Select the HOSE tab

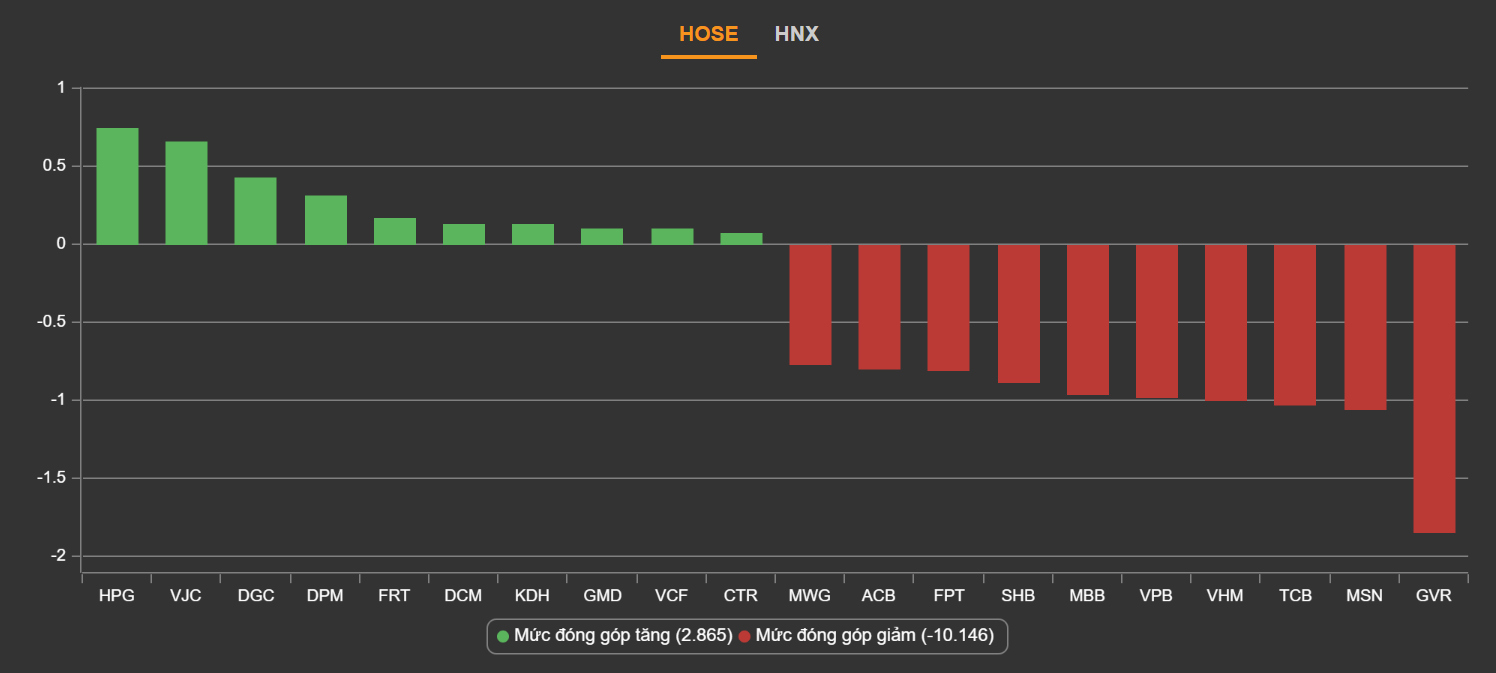point(708,34)
